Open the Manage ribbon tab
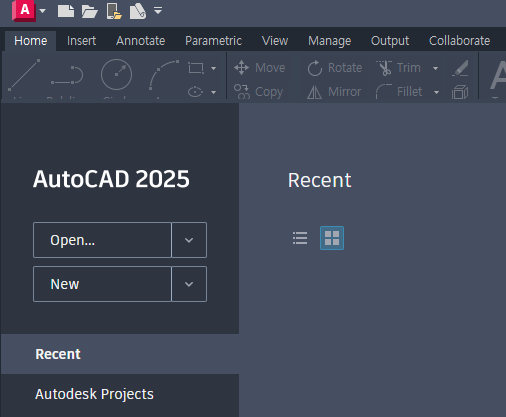This screenshot has width=506, height=417. (x=329, y=41)
